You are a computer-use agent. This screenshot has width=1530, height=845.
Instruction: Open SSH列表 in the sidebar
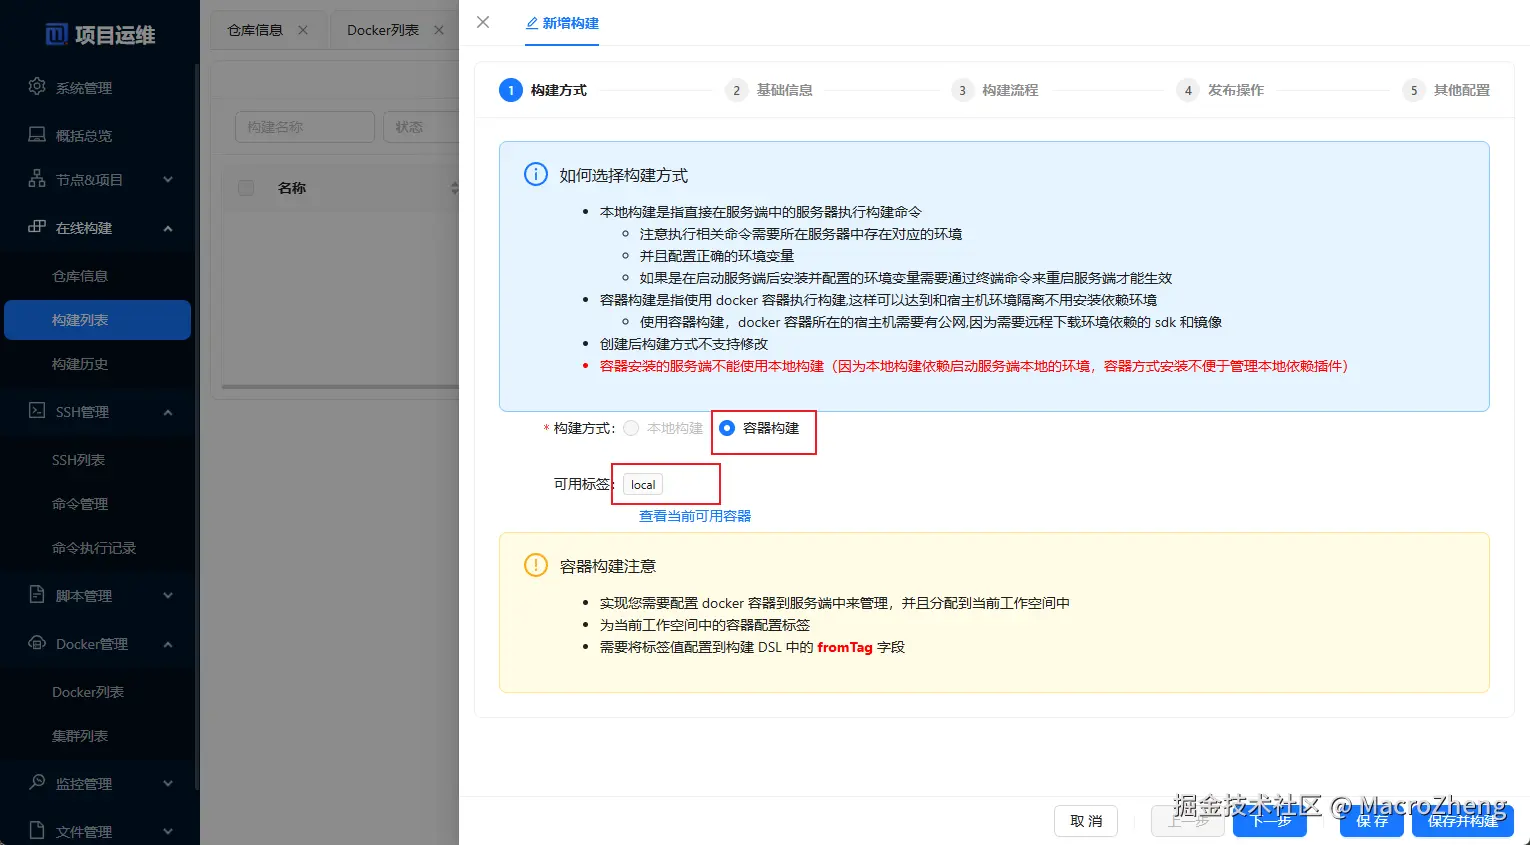[x=98, y=460]
